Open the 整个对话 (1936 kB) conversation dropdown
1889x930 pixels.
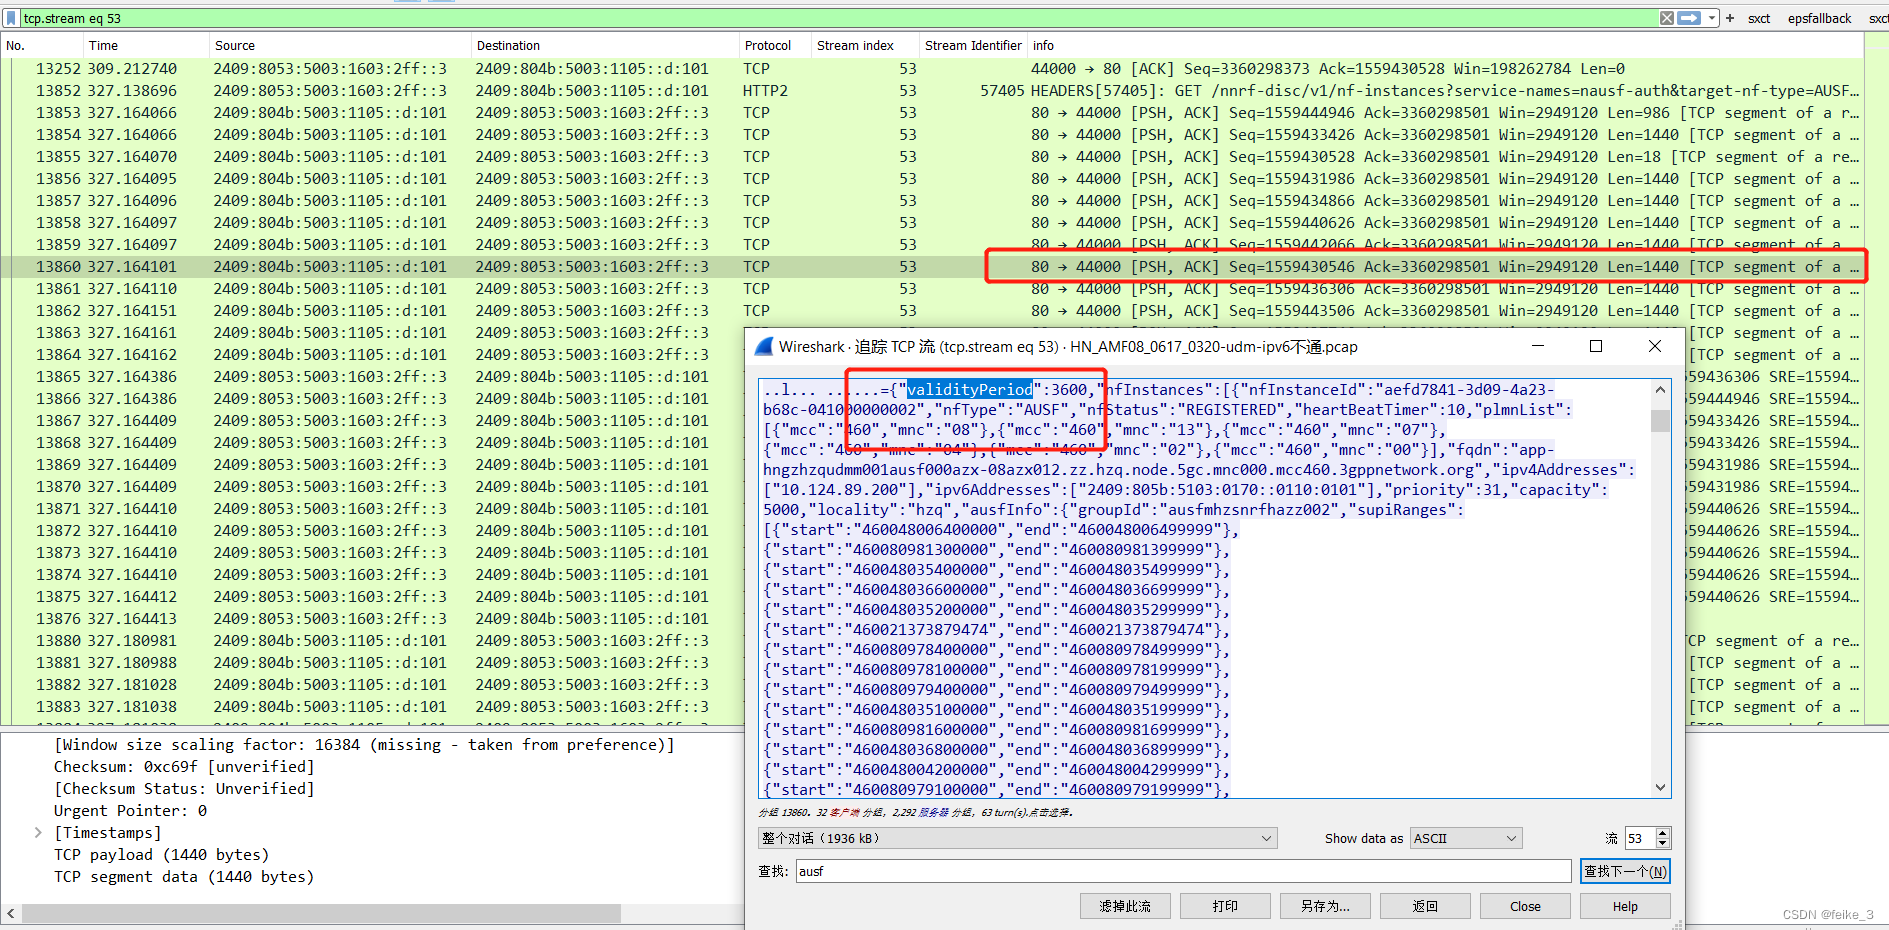(1017, 838)
